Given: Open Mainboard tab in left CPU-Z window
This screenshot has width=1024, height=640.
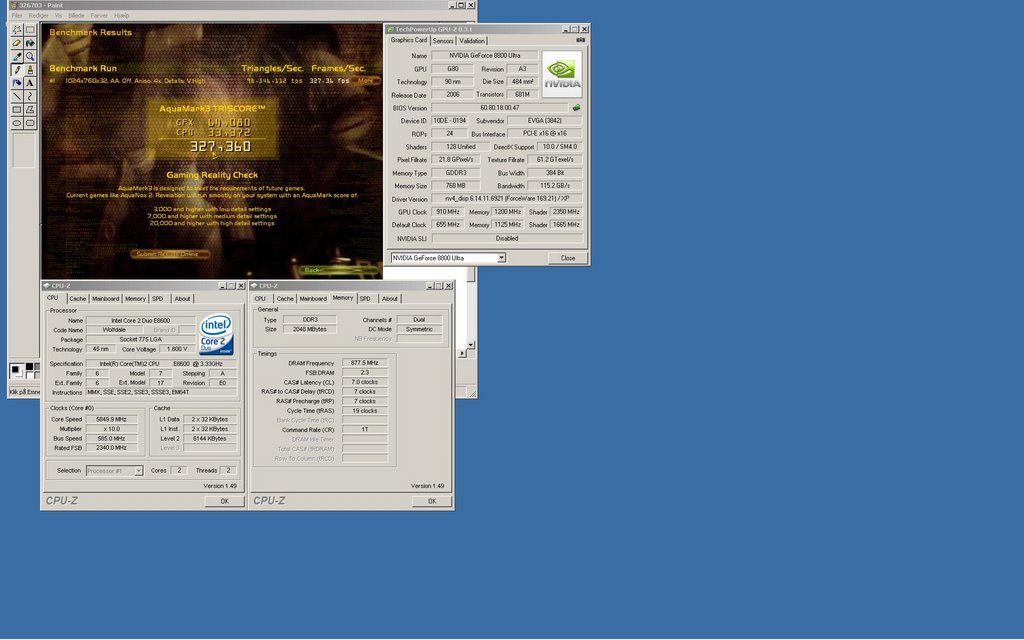Looking at the screenshot, I should tap(105, 298).
